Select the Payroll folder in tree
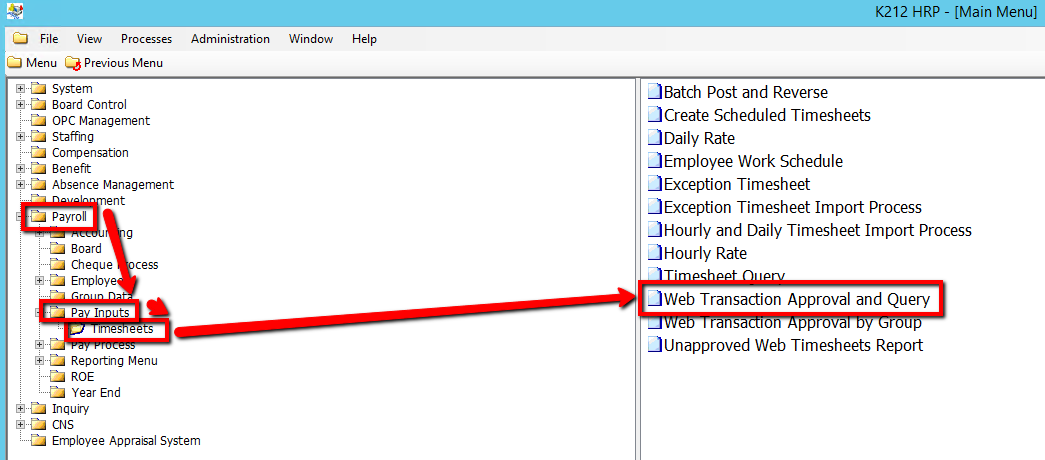The height and width of the screenshot is (460, 1045). (x=69, y=217)
